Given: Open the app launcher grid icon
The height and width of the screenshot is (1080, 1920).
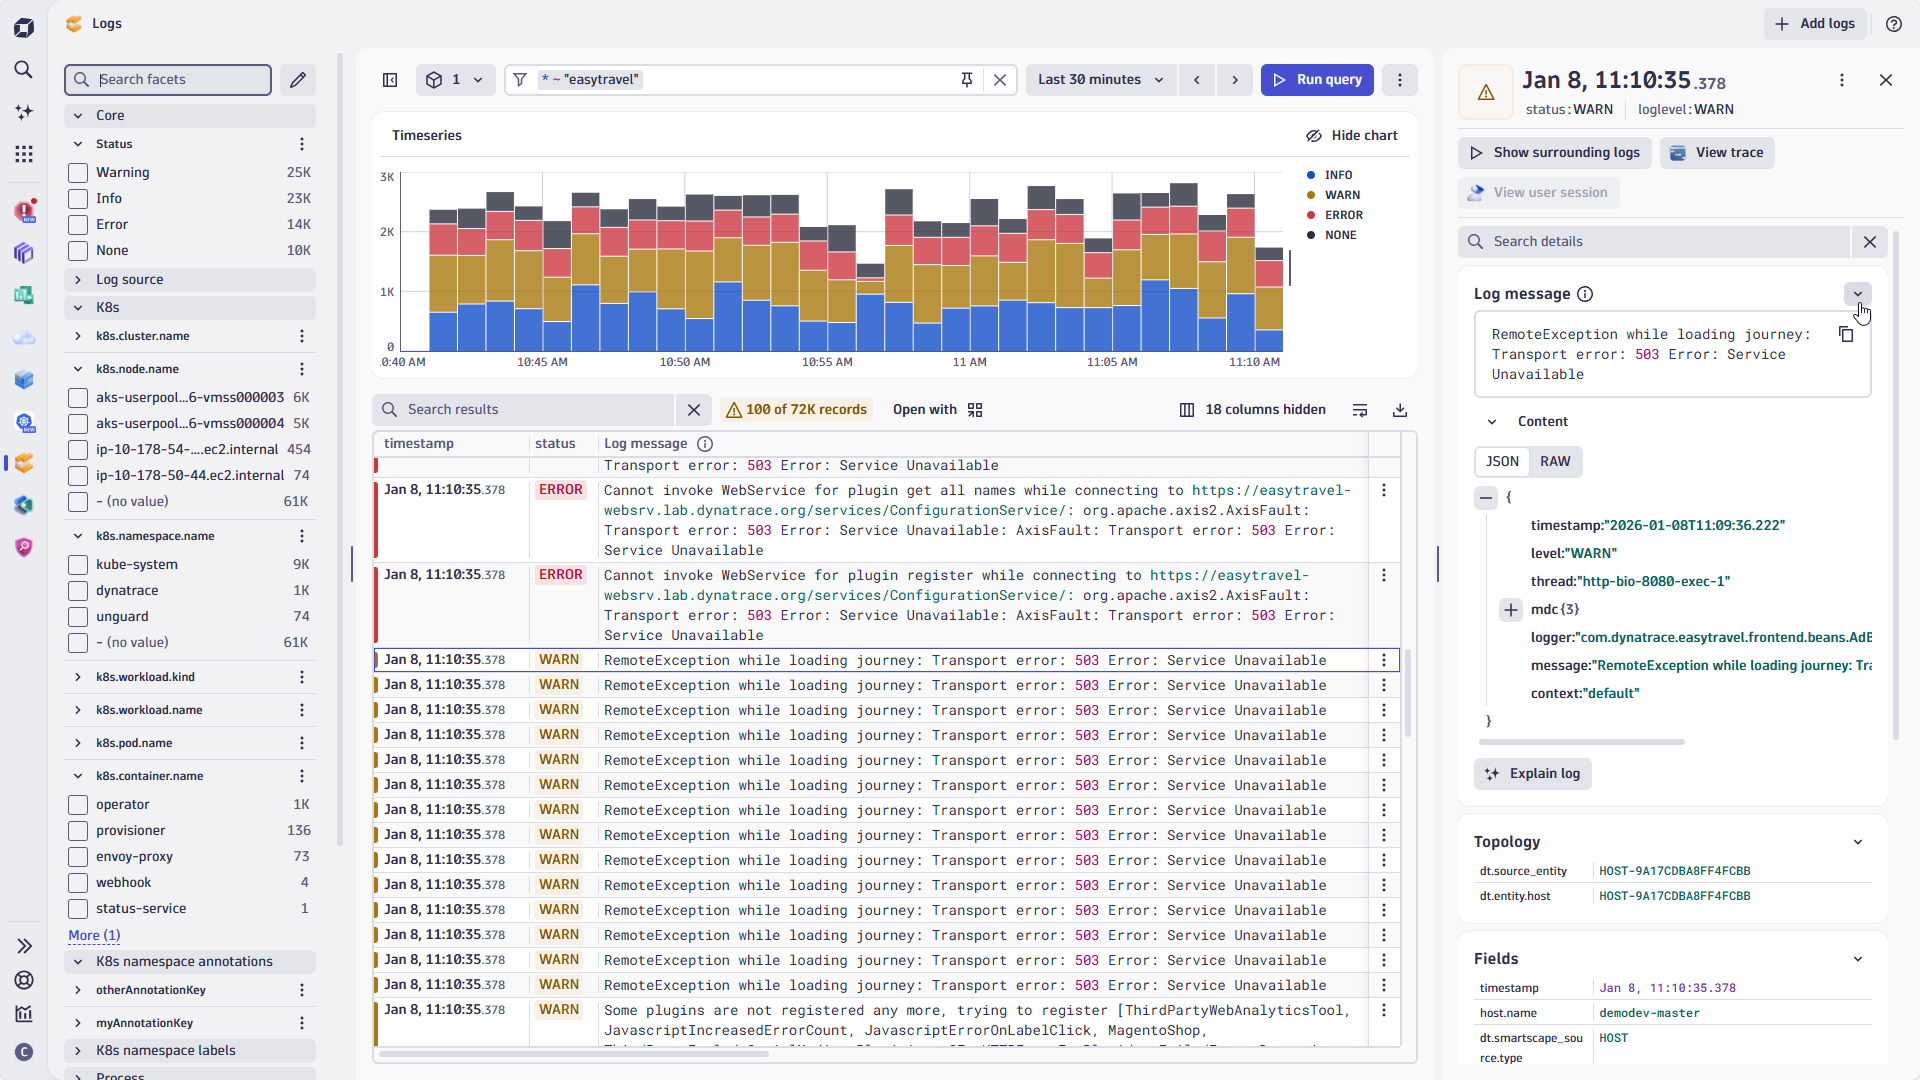Looking at the screenshot, I should click(x=24, y=154).
